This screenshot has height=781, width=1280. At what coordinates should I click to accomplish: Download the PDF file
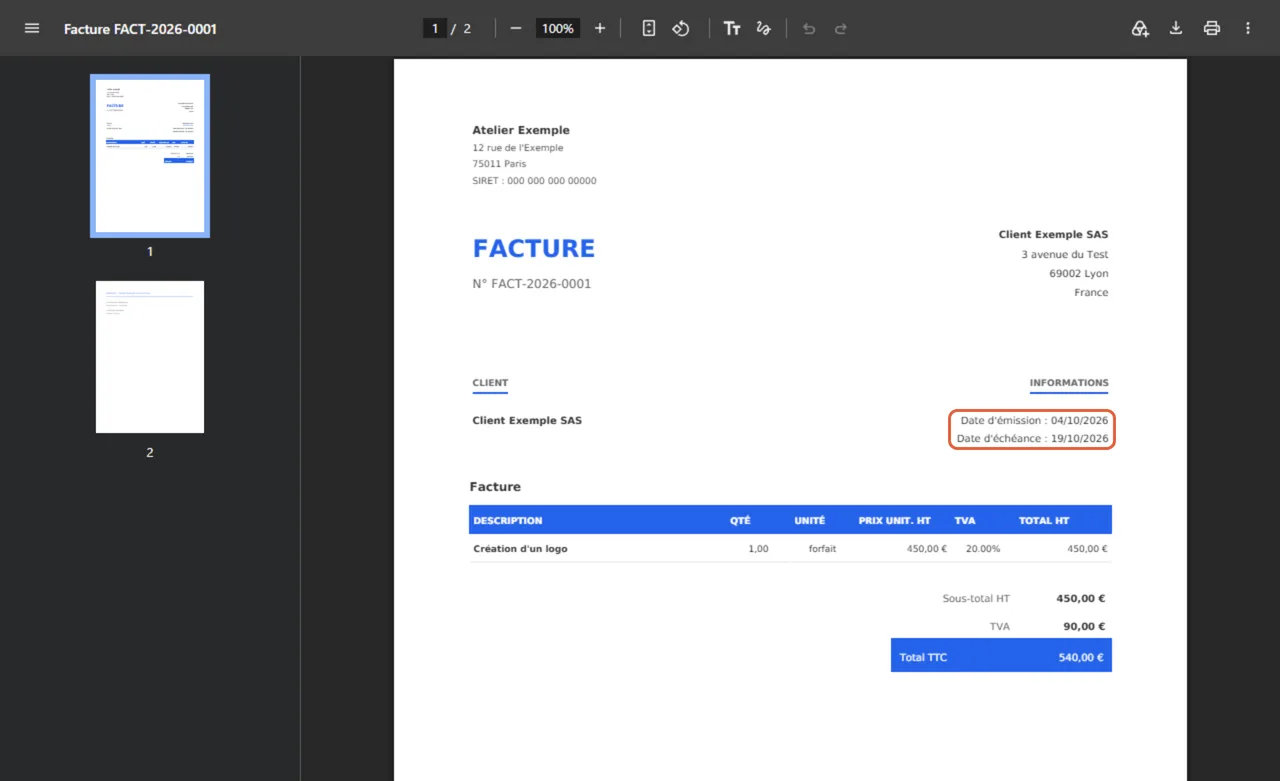click(x=1176, y=28)
